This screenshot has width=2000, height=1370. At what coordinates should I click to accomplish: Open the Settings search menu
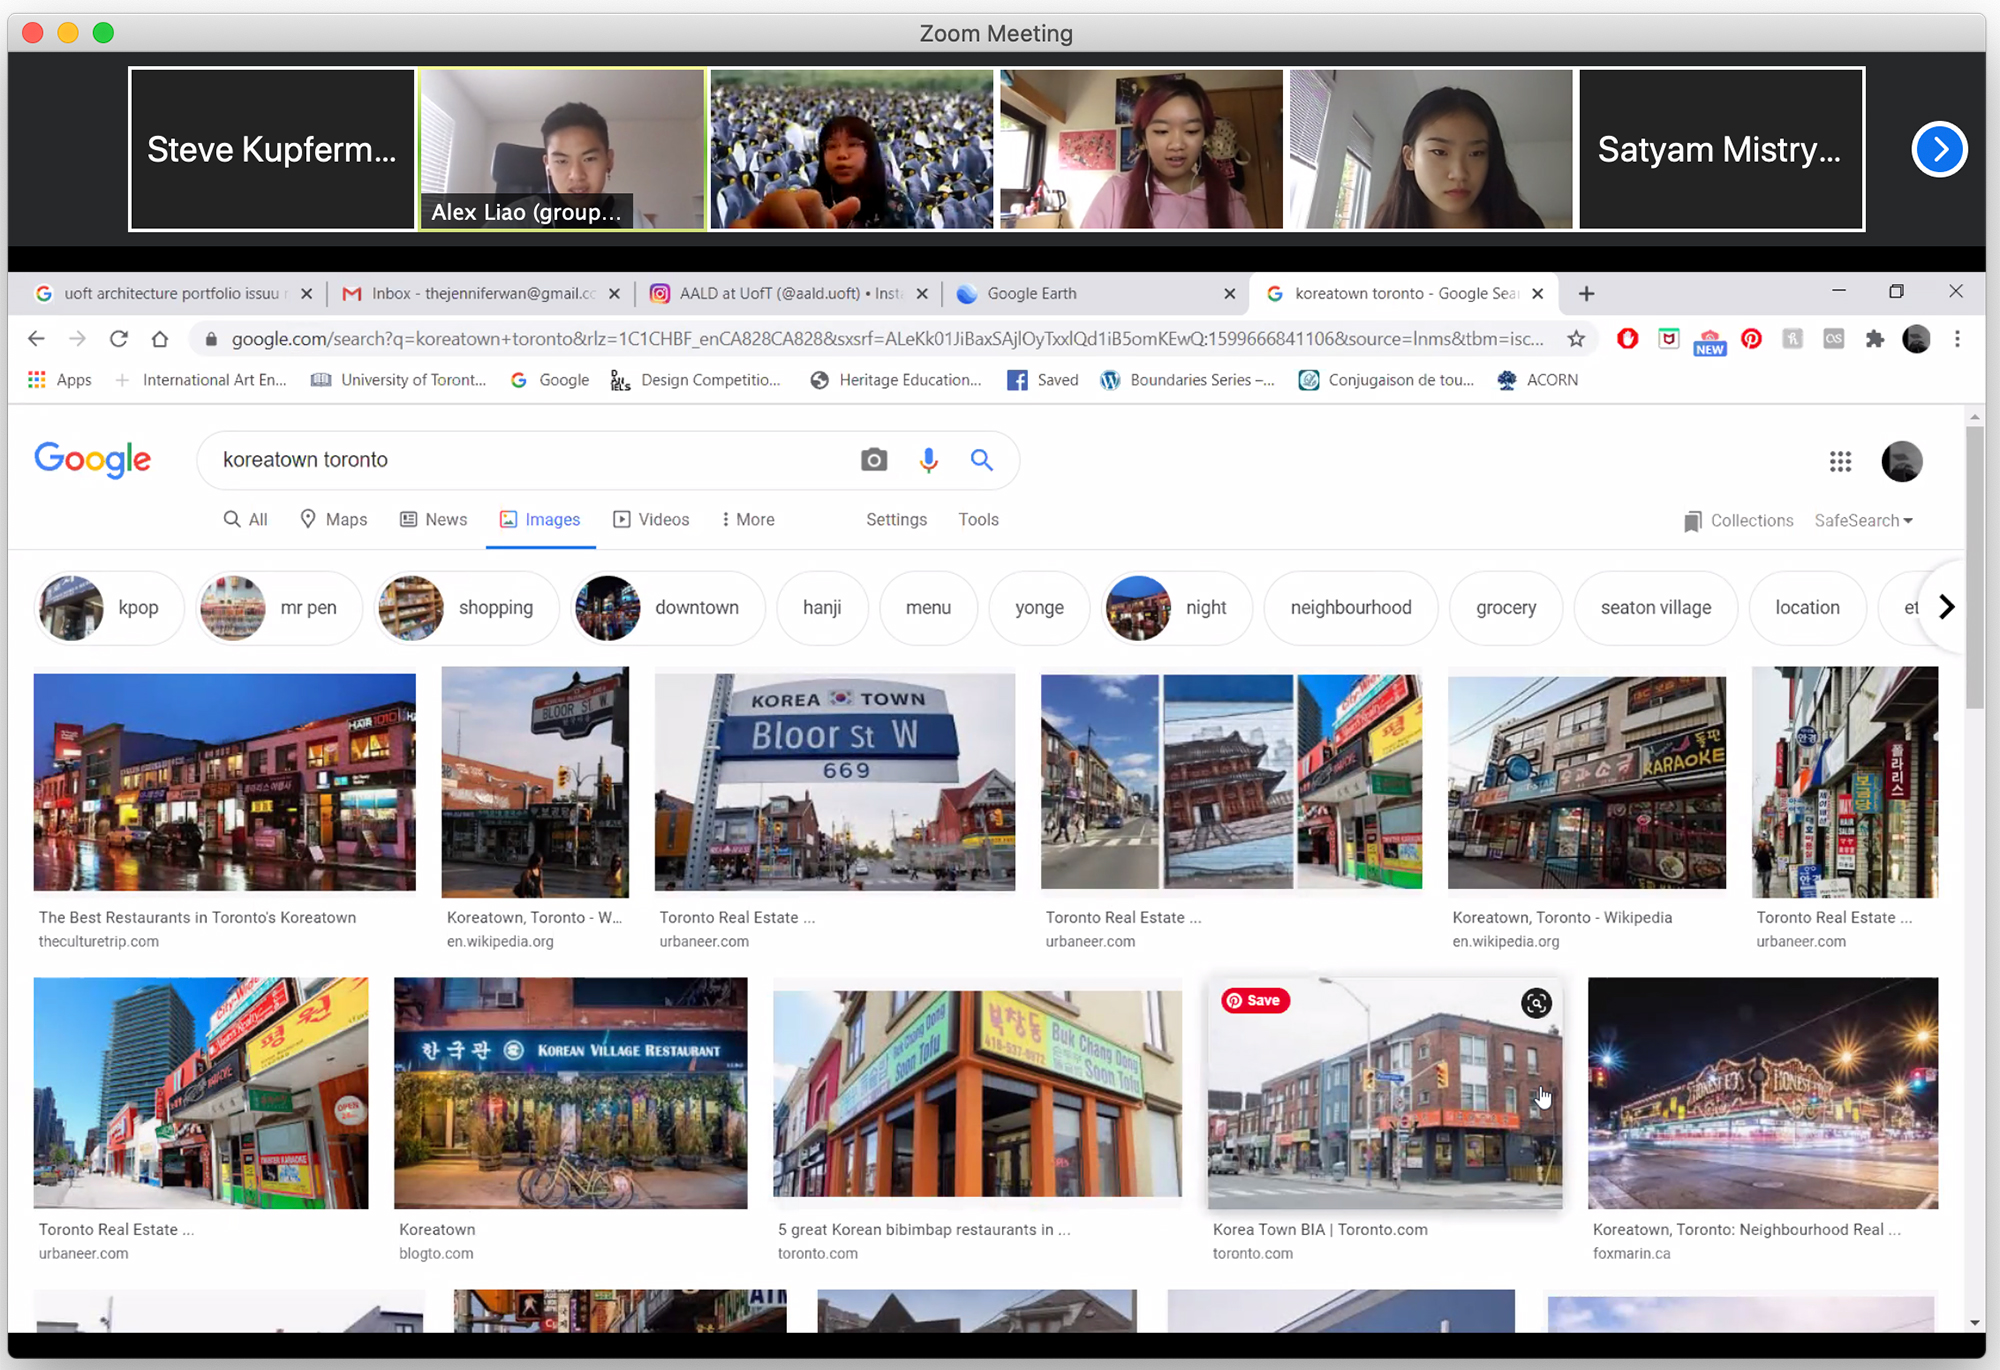(x=896, y=520)
